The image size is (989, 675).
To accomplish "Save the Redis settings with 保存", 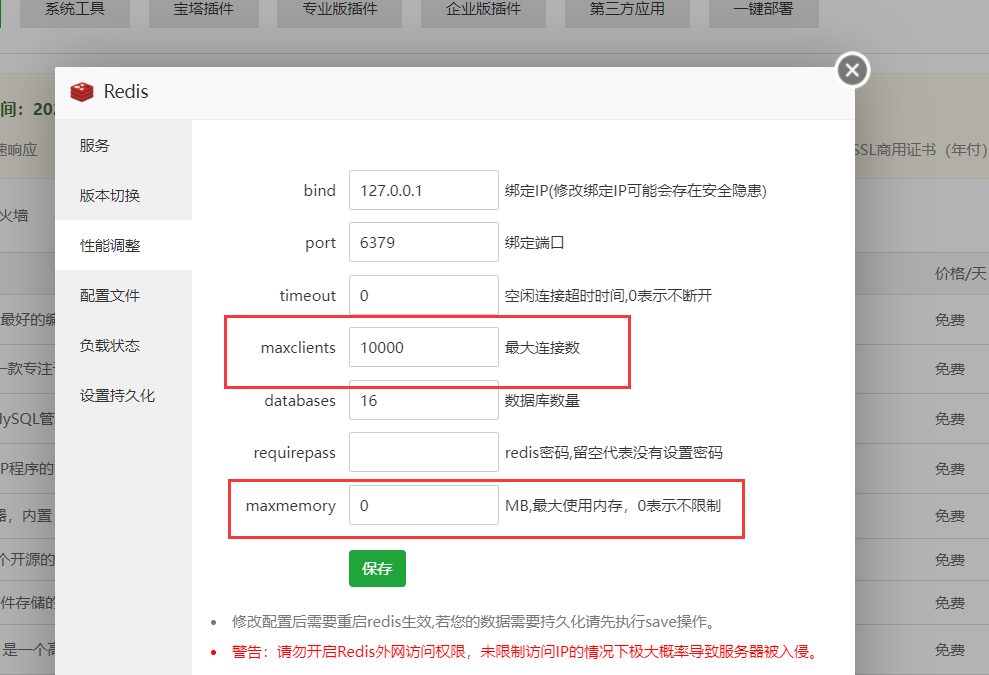I will tap(377, 568).
